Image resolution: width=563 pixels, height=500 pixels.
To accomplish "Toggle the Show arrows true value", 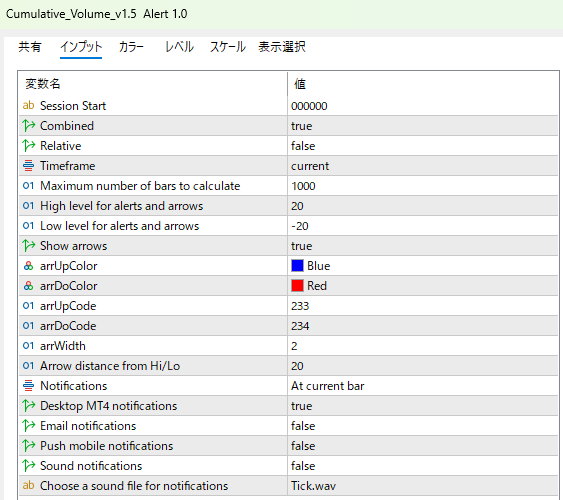I will pos(423,246).
